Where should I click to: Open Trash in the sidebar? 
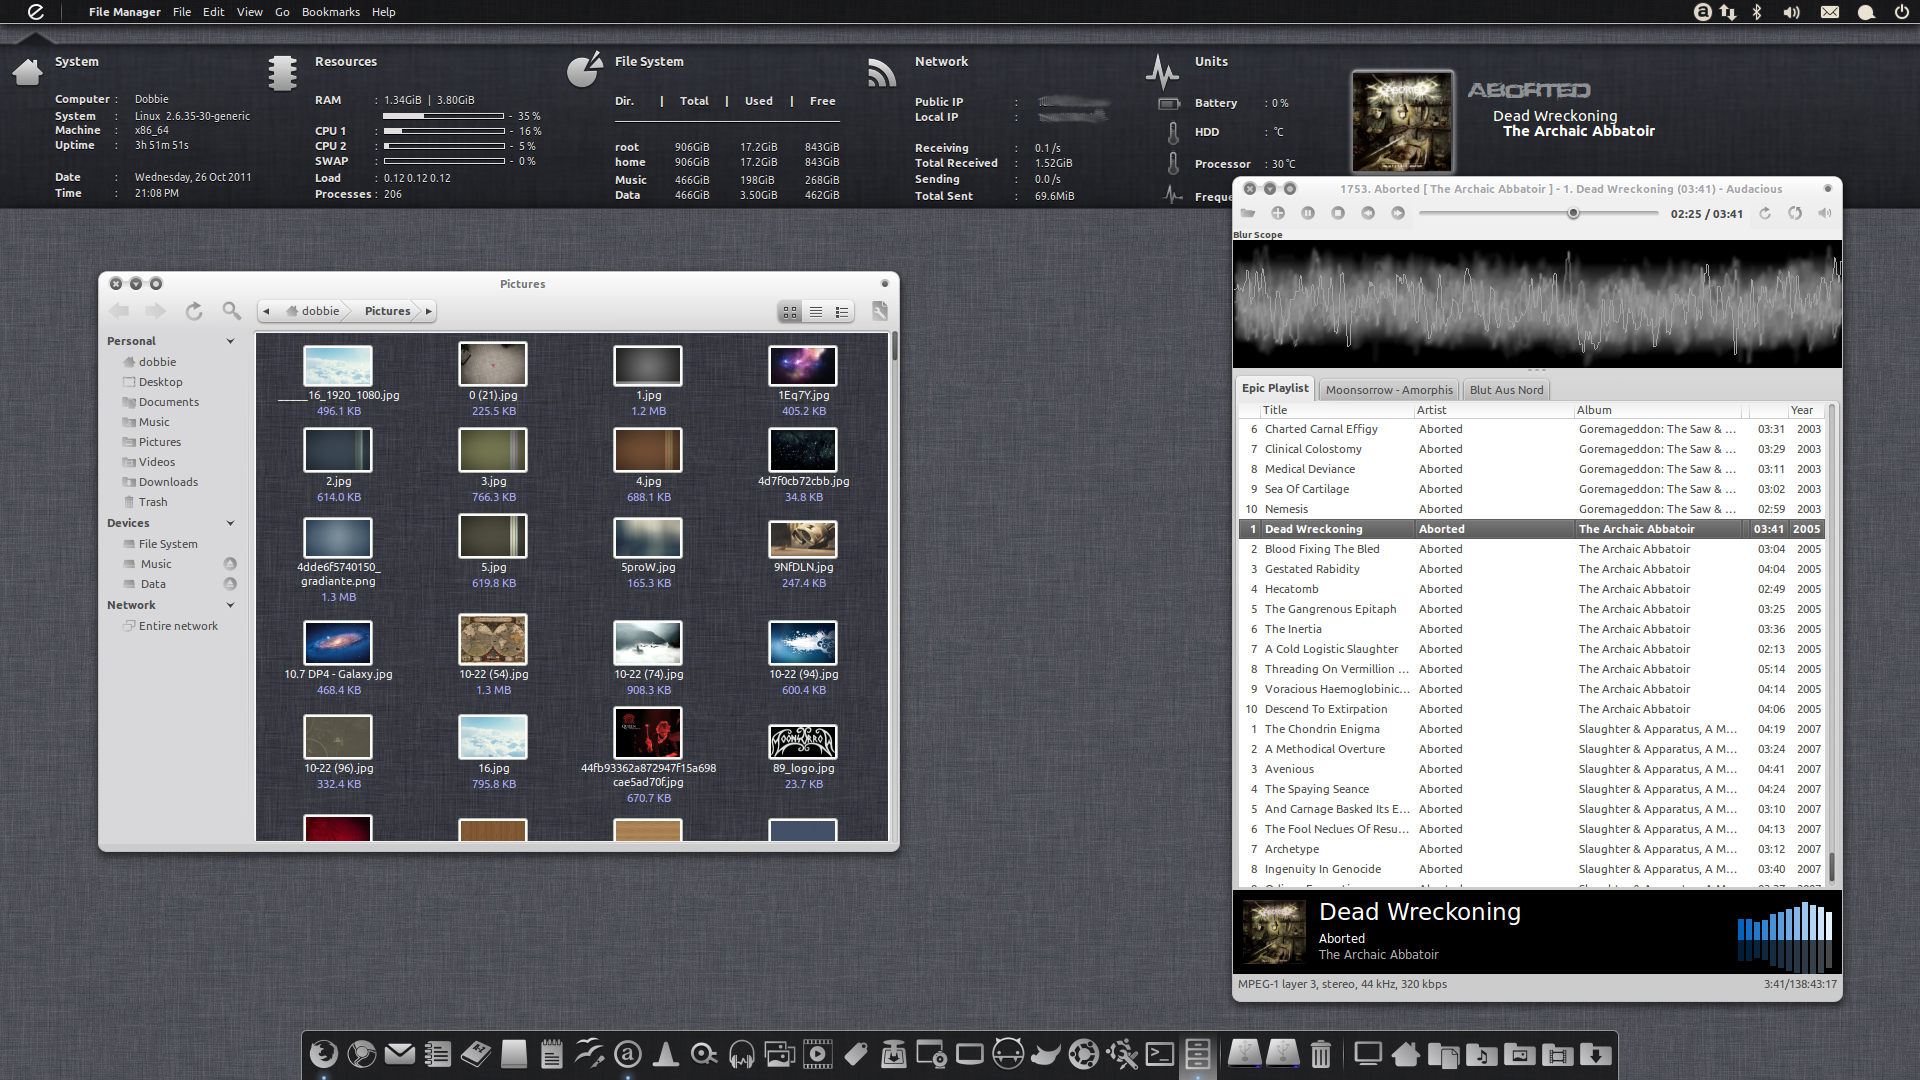click(x=153, y=502)
